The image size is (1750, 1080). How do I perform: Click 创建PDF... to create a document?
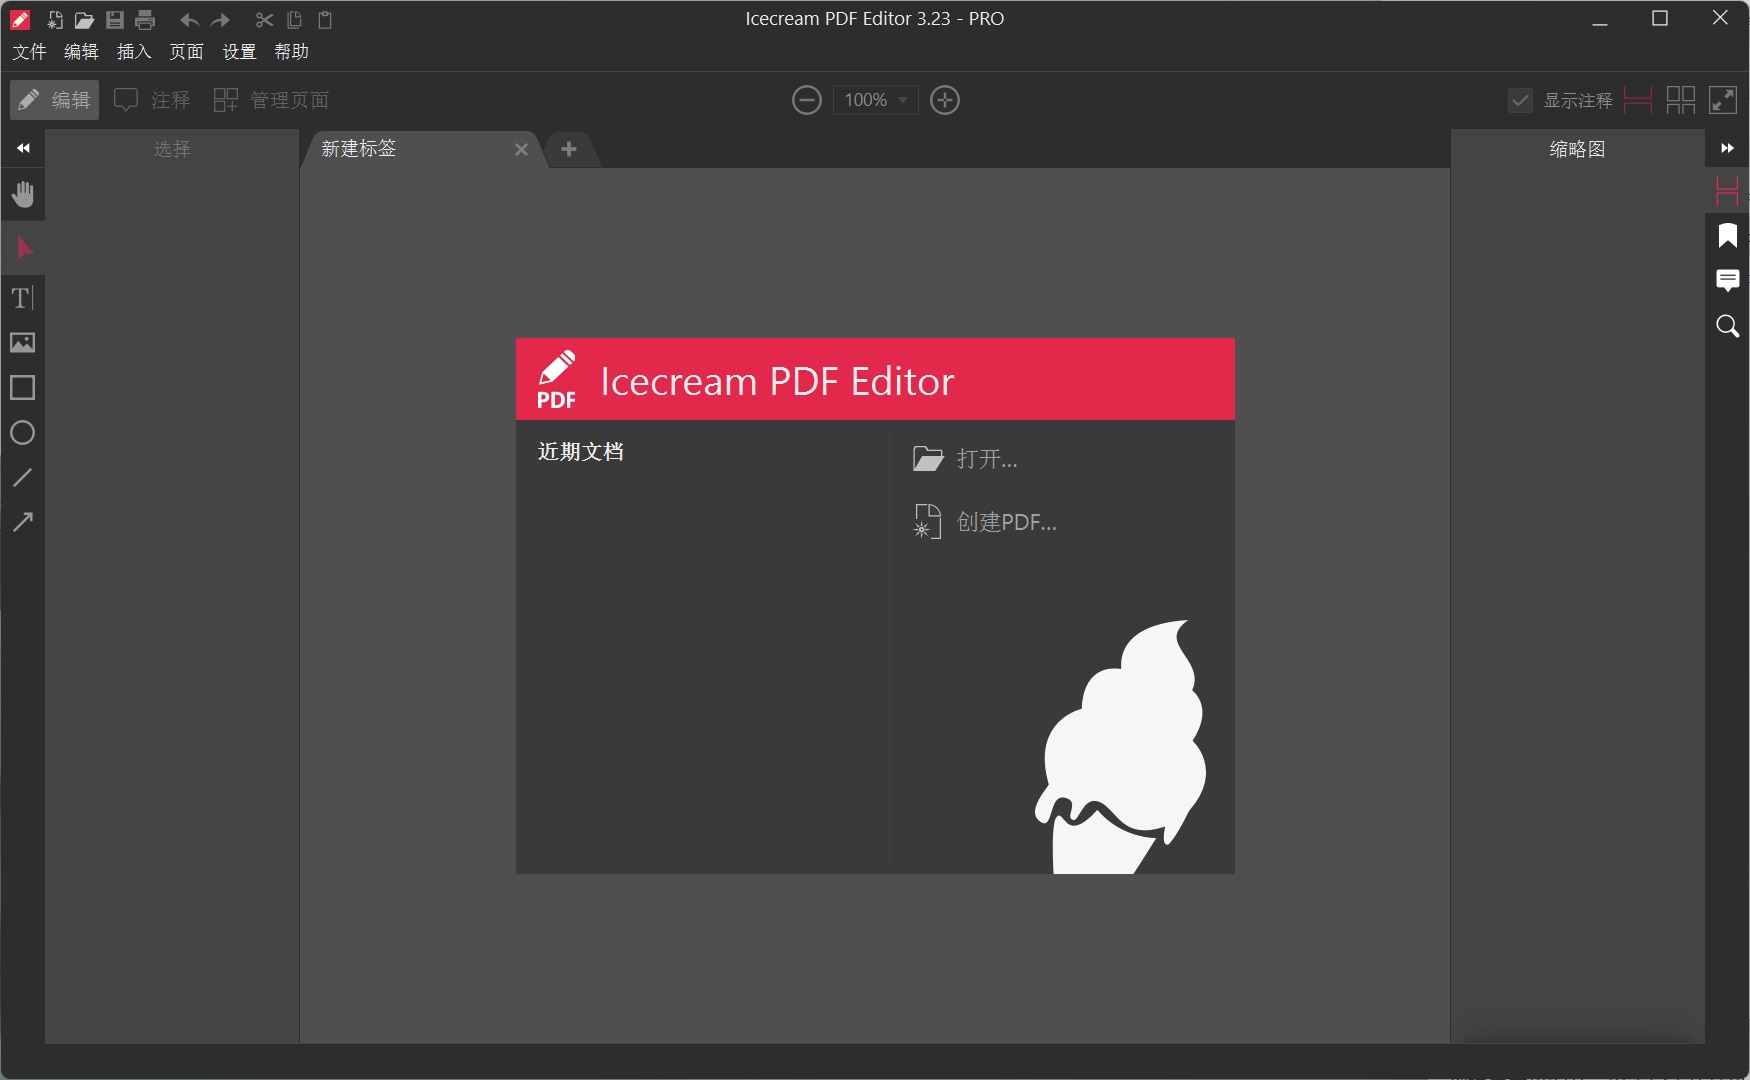pos(1005,521)
